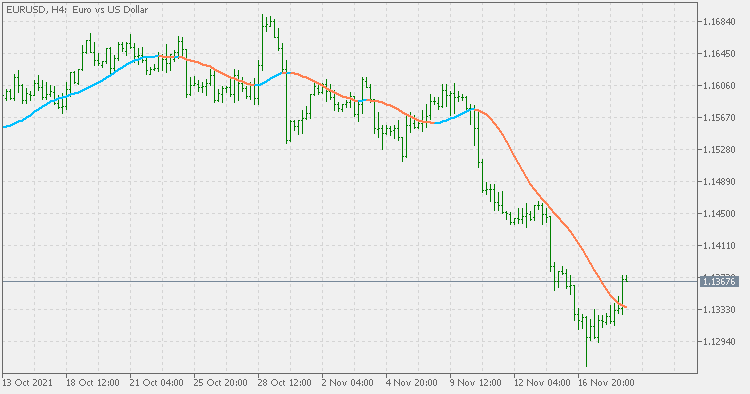750x394 pixels.
Task: Click the 21 Oct 04:00 time label
Action: click(157, 383)
